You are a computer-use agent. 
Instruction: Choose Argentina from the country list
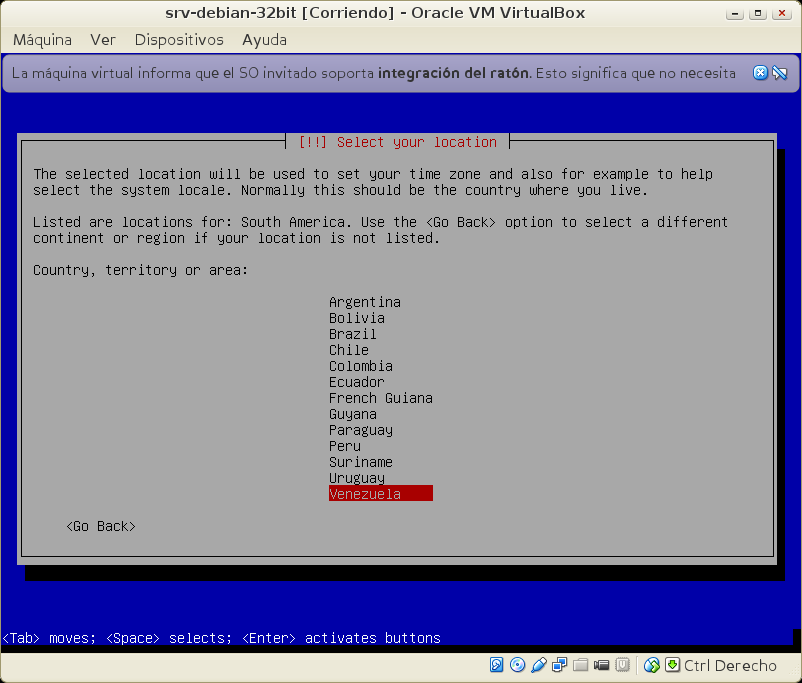tap(365, 302)
